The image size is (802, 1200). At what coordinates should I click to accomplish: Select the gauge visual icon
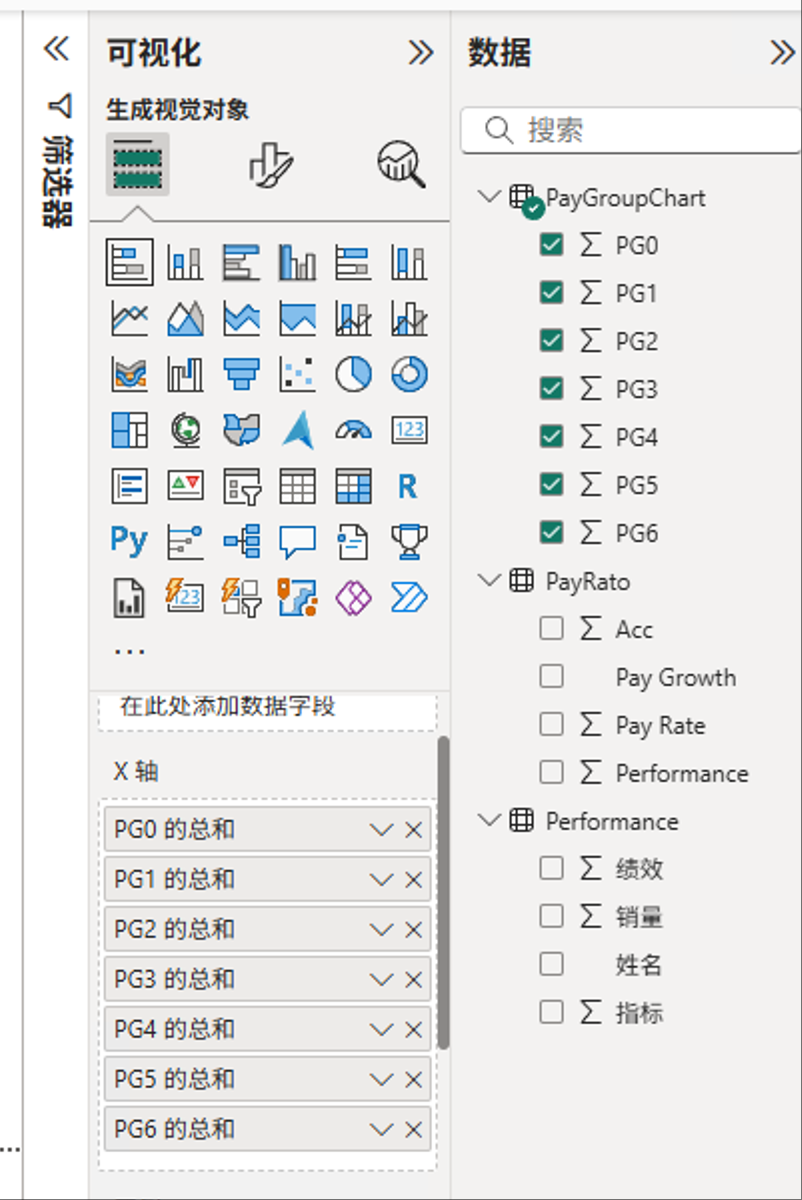point(353,430)
